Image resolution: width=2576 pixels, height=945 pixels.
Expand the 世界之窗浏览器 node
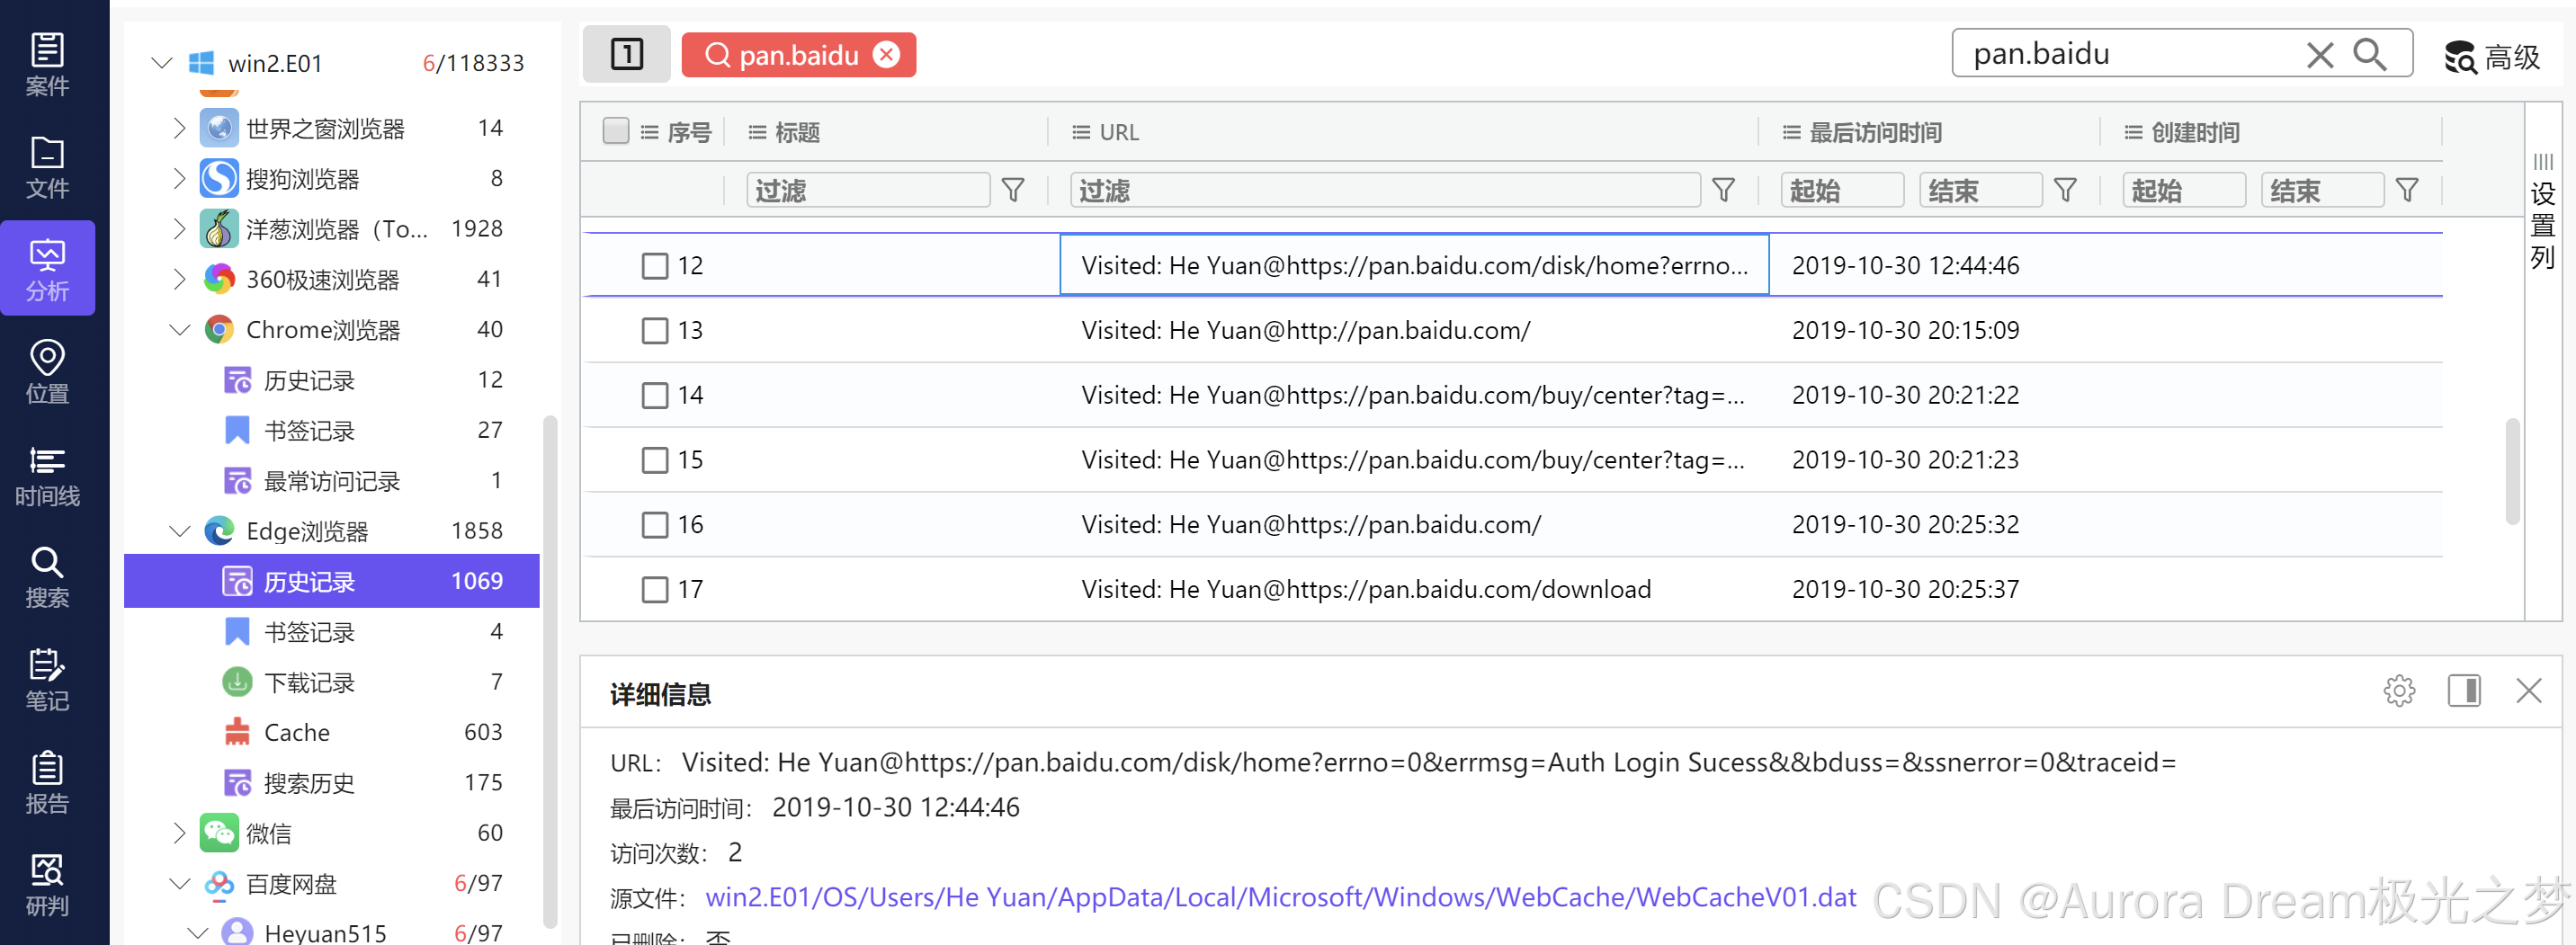[179, 128]
